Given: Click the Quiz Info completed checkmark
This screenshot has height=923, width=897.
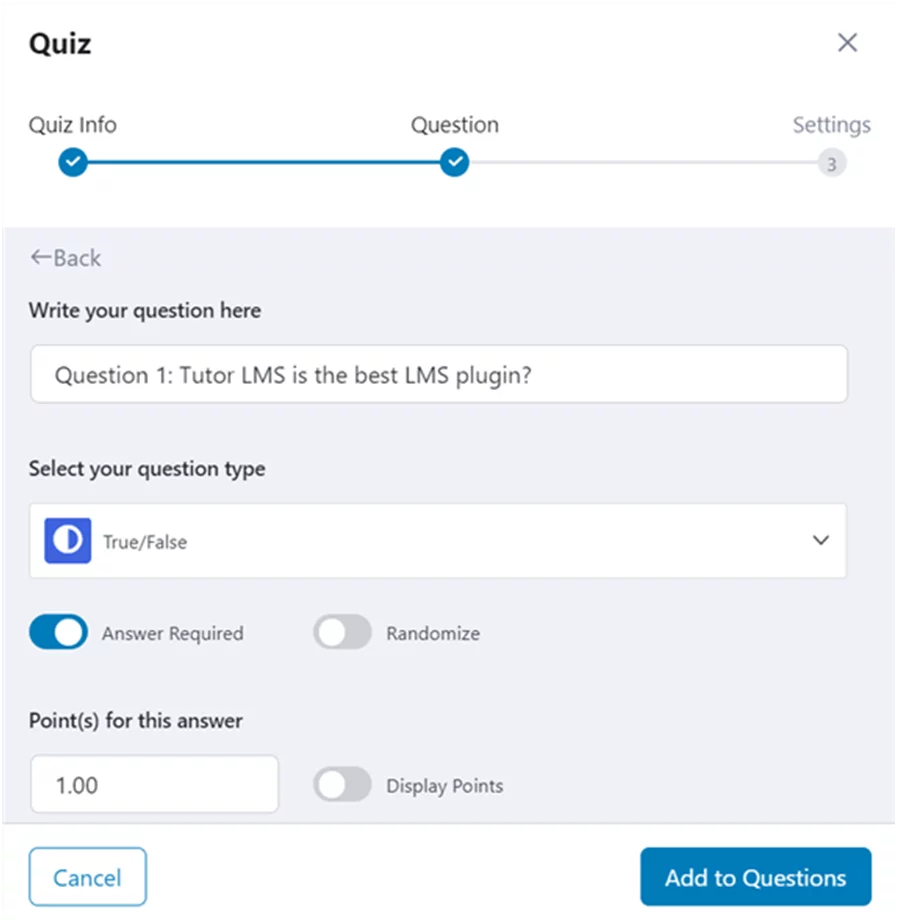Looking at the screenshot, I should pos(71,162).
